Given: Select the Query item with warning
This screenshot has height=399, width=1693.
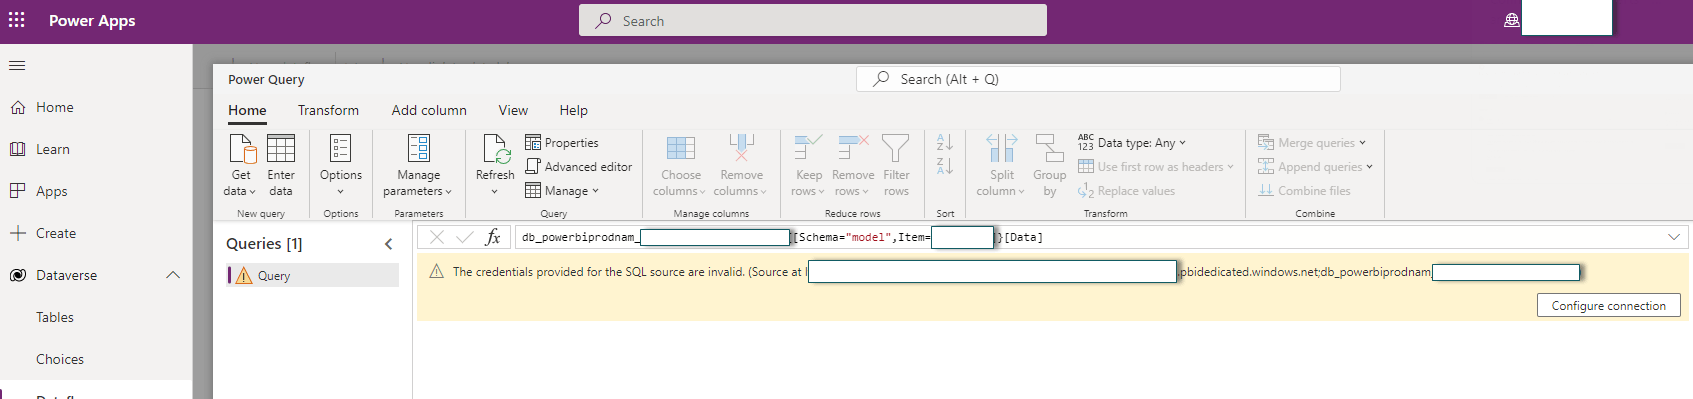Looking at the screenshot, I should pyautogui.click(x=313, y=276).
